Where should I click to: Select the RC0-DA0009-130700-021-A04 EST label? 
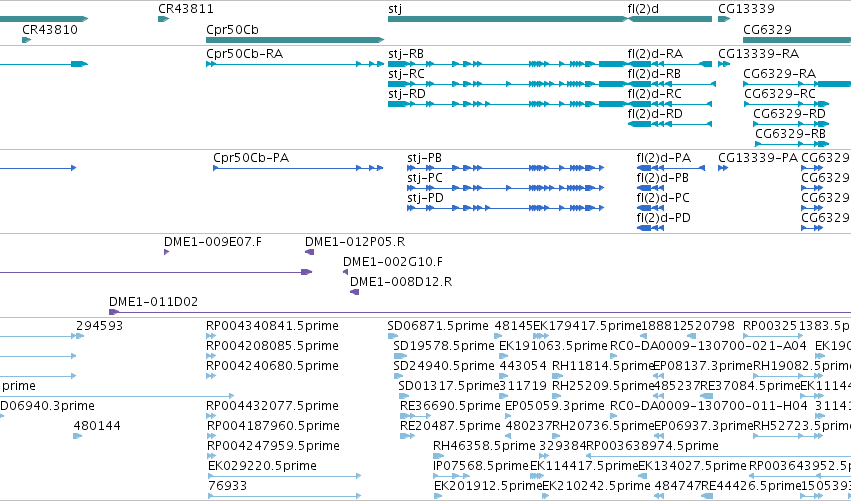pyautogui.click(x=709, y=346)
